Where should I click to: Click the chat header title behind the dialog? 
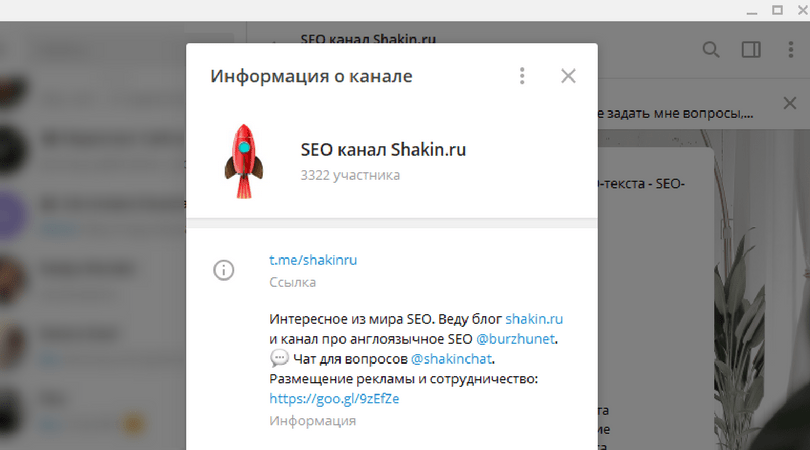click(x=368, y=39)
